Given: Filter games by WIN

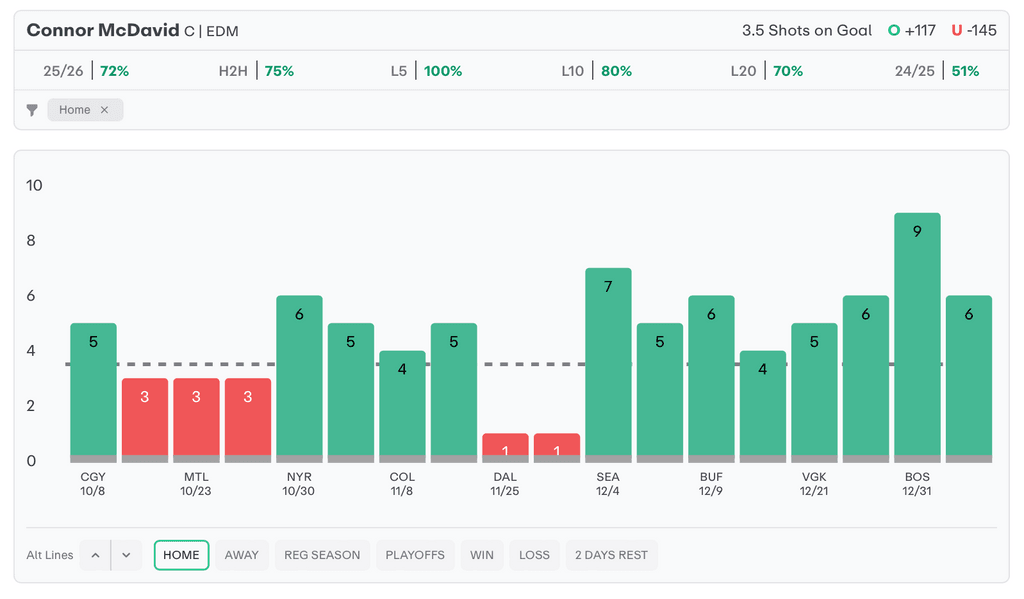Looking at the screenshot, I should click(482, 555).
